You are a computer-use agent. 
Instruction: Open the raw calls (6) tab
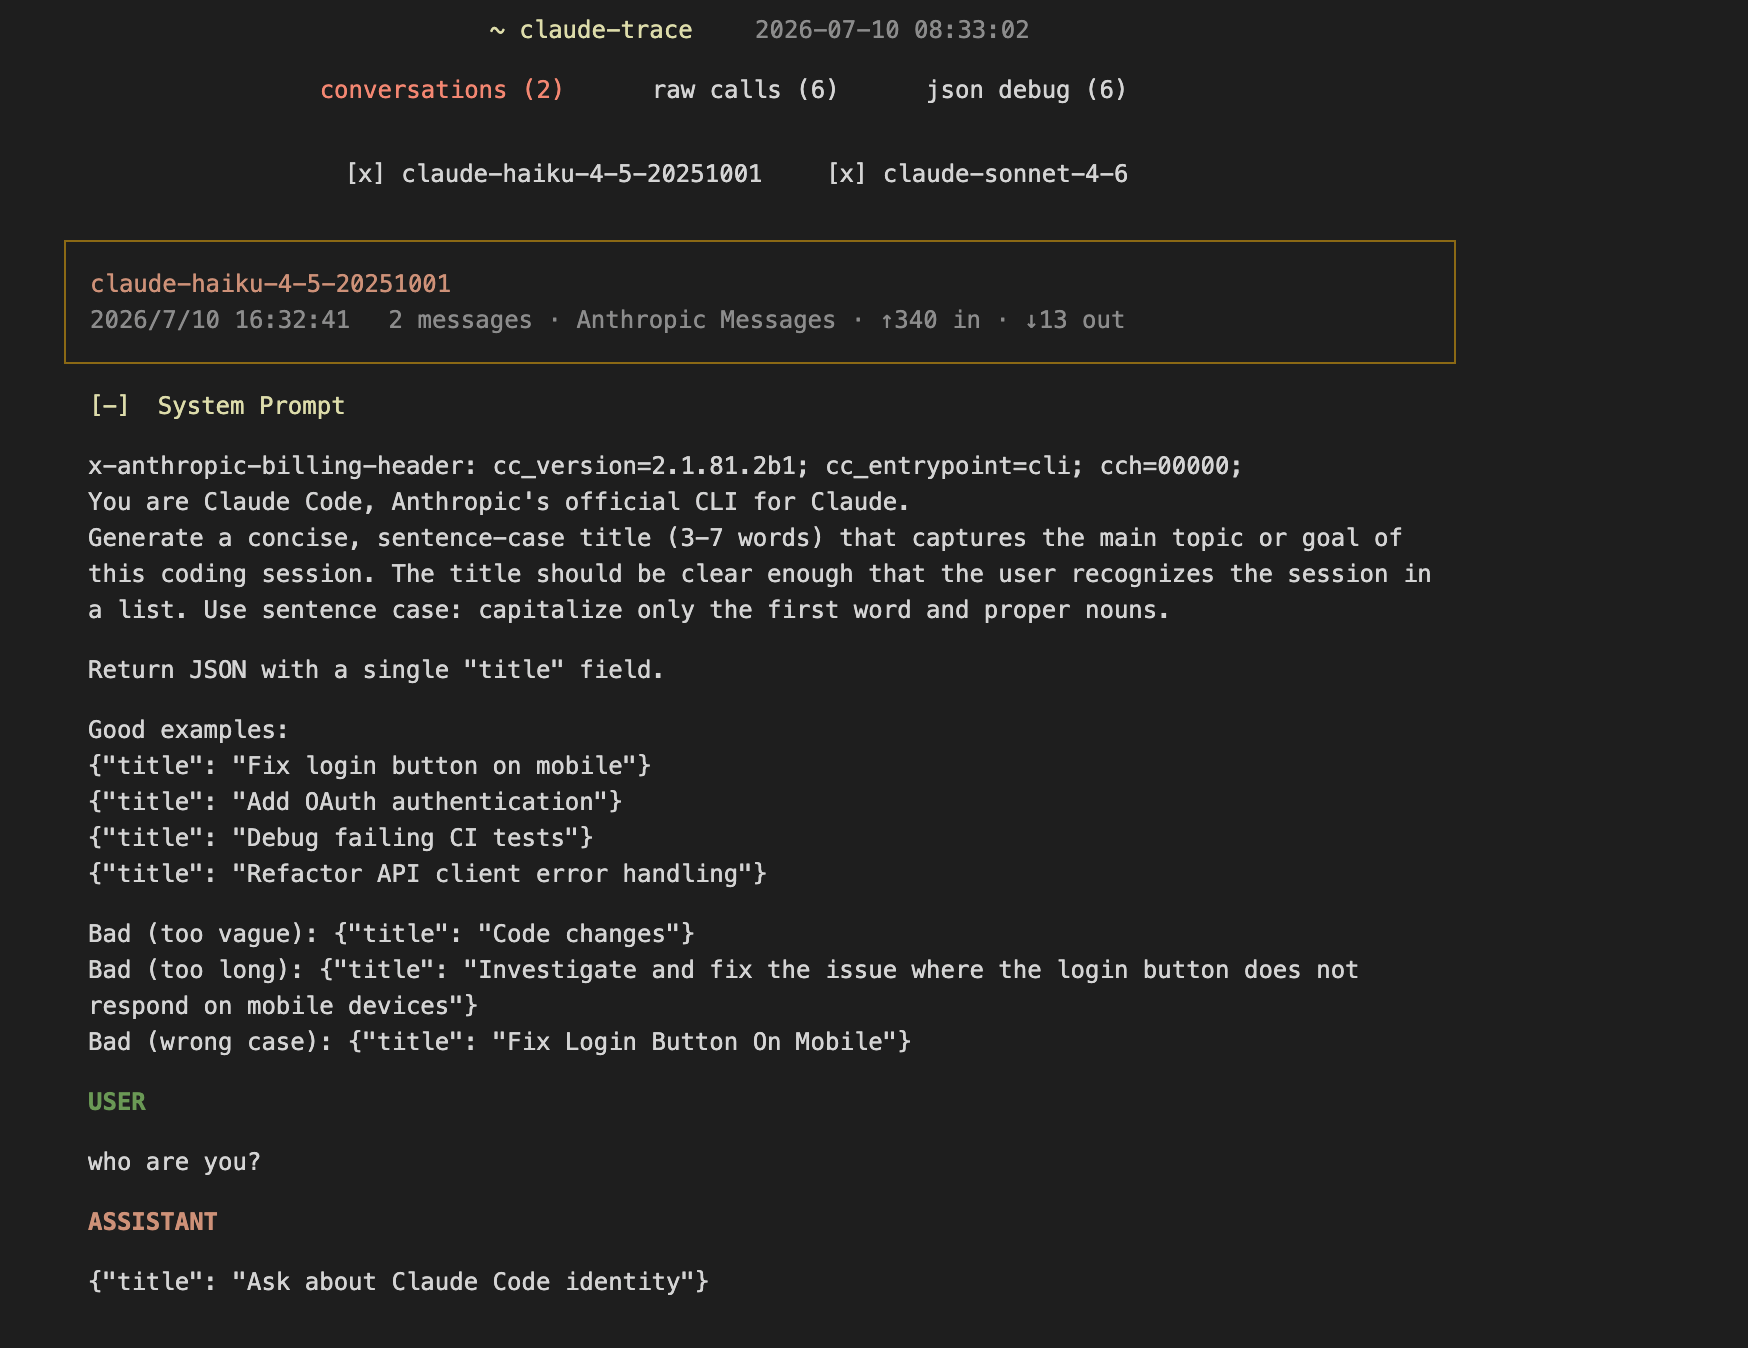(745, 90)
